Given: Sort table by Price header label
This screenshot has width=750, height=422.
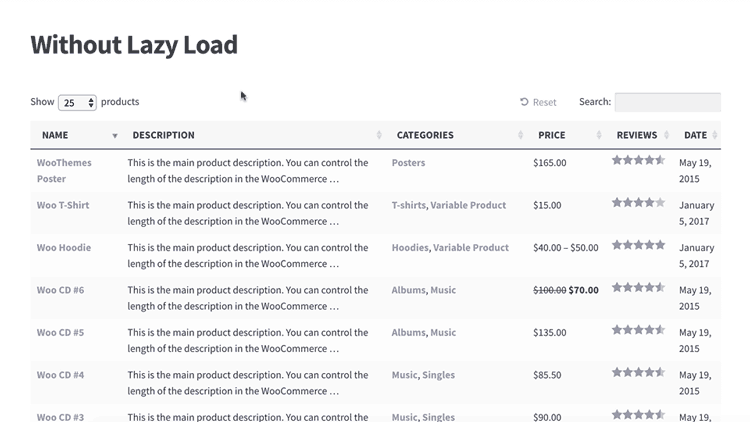Looking at the screenshot, I should pyautogui.click(x=551, y=135).
